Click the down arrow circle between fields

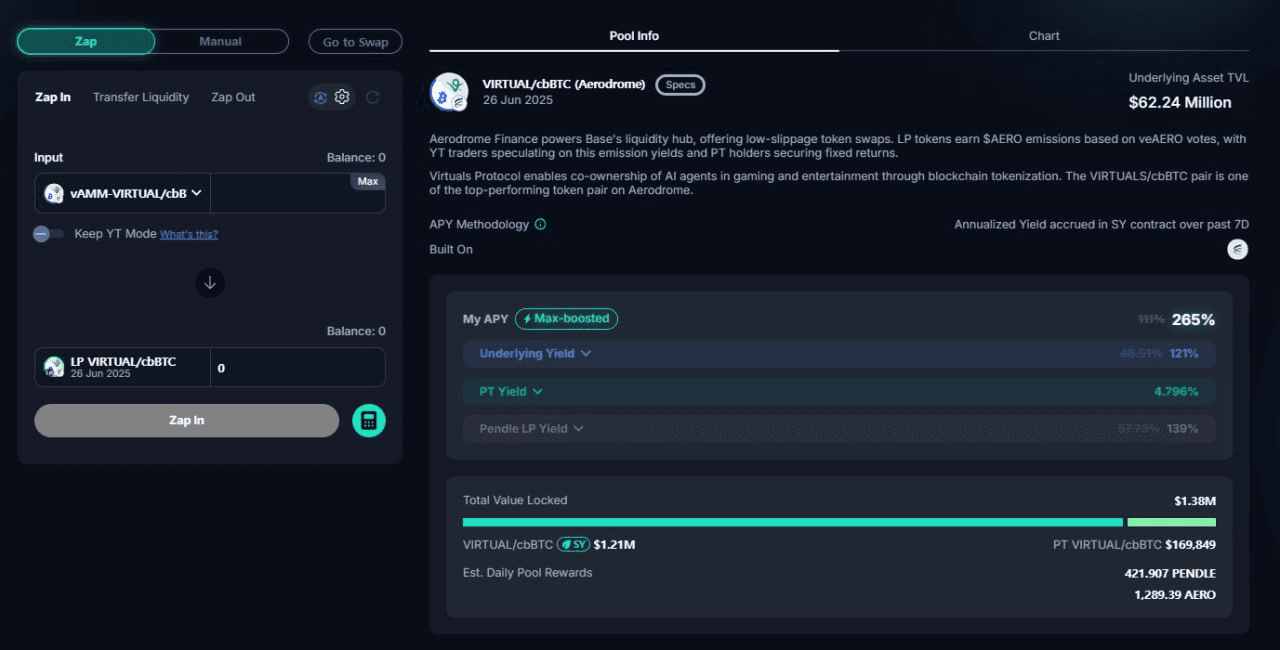210,283
